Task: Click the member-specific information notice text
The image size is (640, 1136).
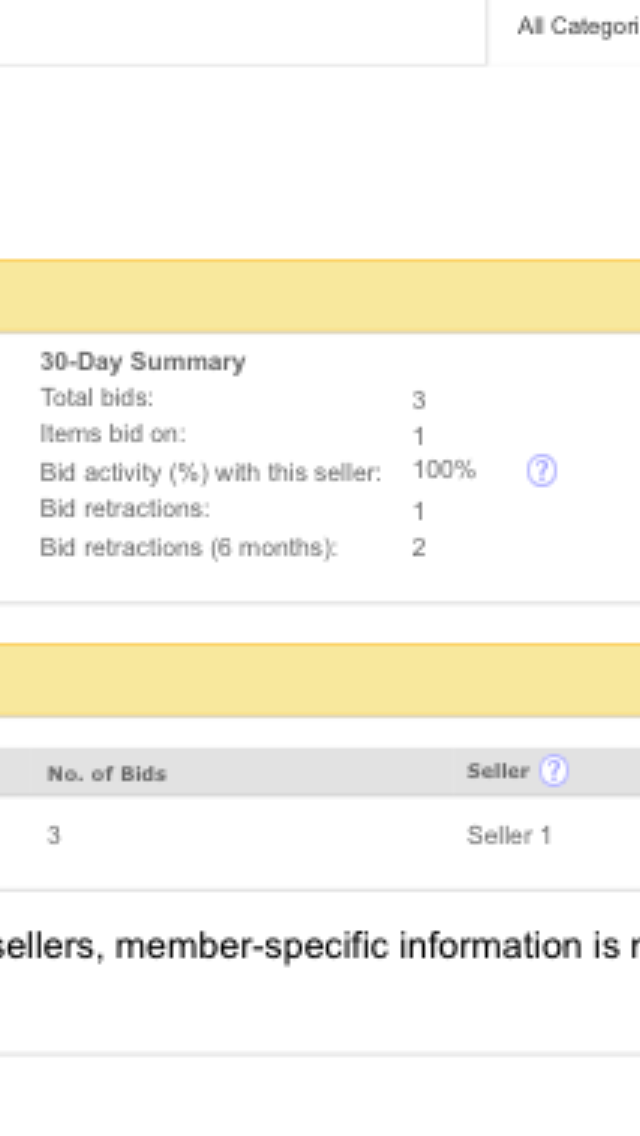Action: tap(320, 945)
